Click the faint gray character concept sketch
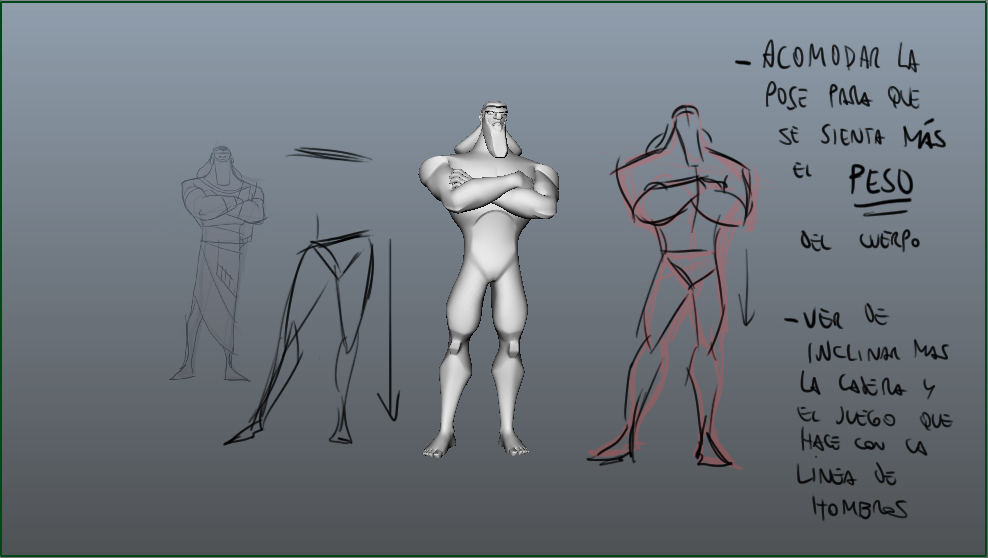Image resolution: width=988 pixels, height=558 pixels. [x=220, y=265]
